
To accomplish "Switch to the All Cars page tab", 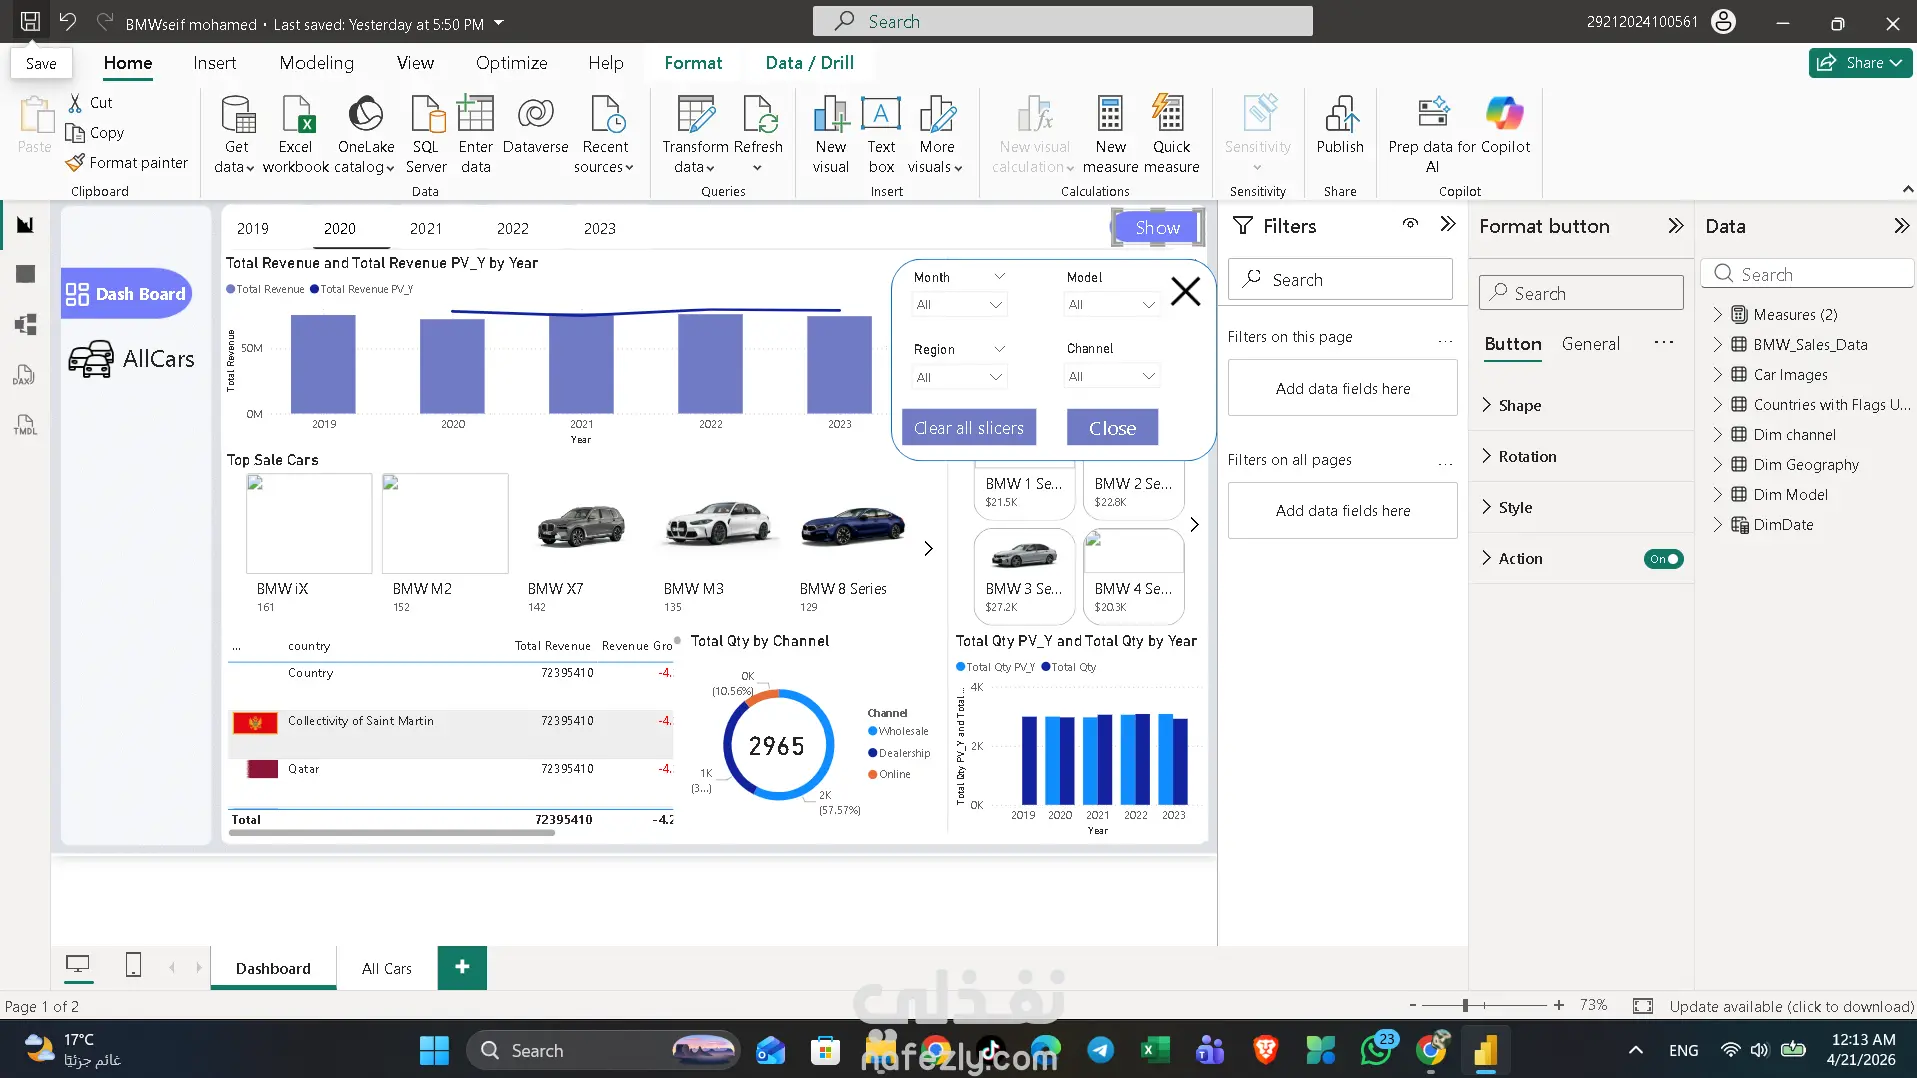I will coord(387,968).
